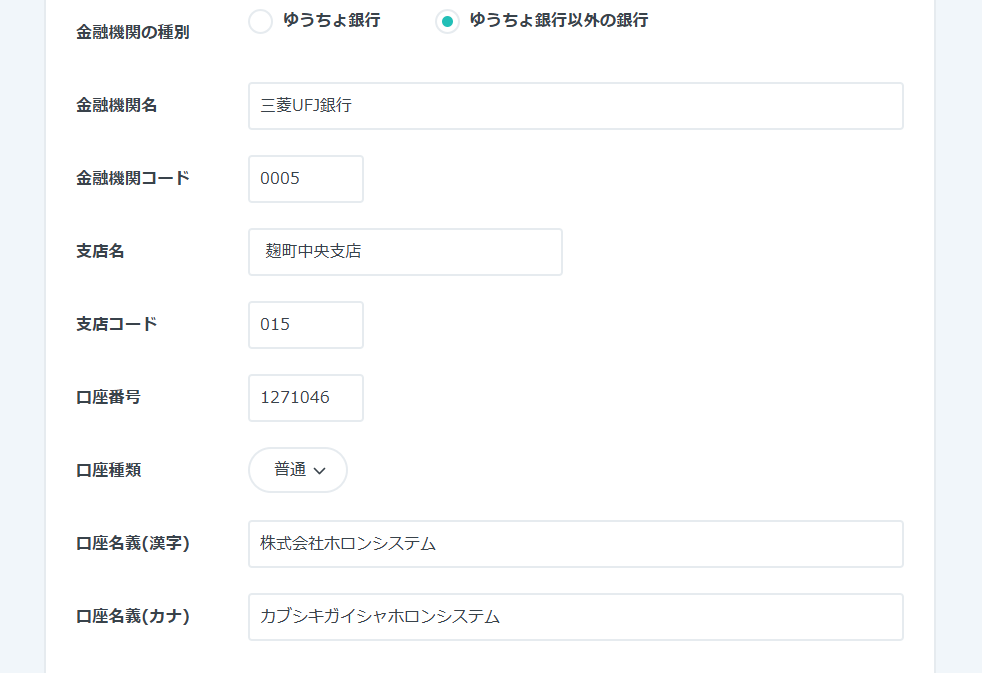Screen dimensions: 982x673
Task: Click the 支店名 field showing 麹町中央支店
Action: pos(405,252)
